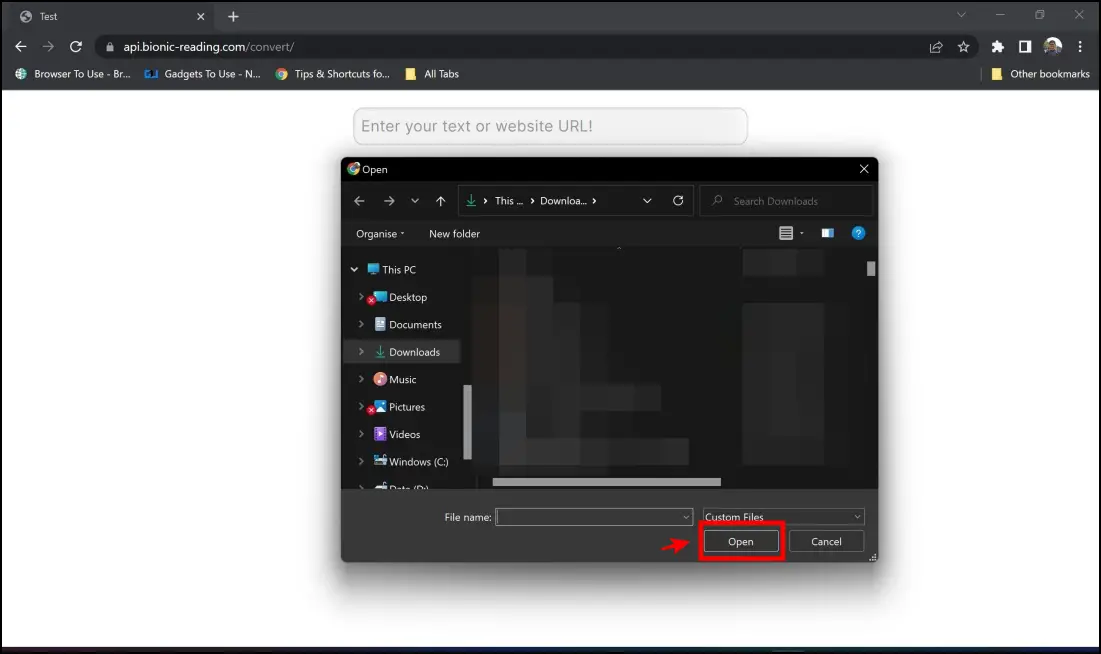Expand the Music tree node
The height and width of the screenshot is (654, 1101).
[361, 379]
